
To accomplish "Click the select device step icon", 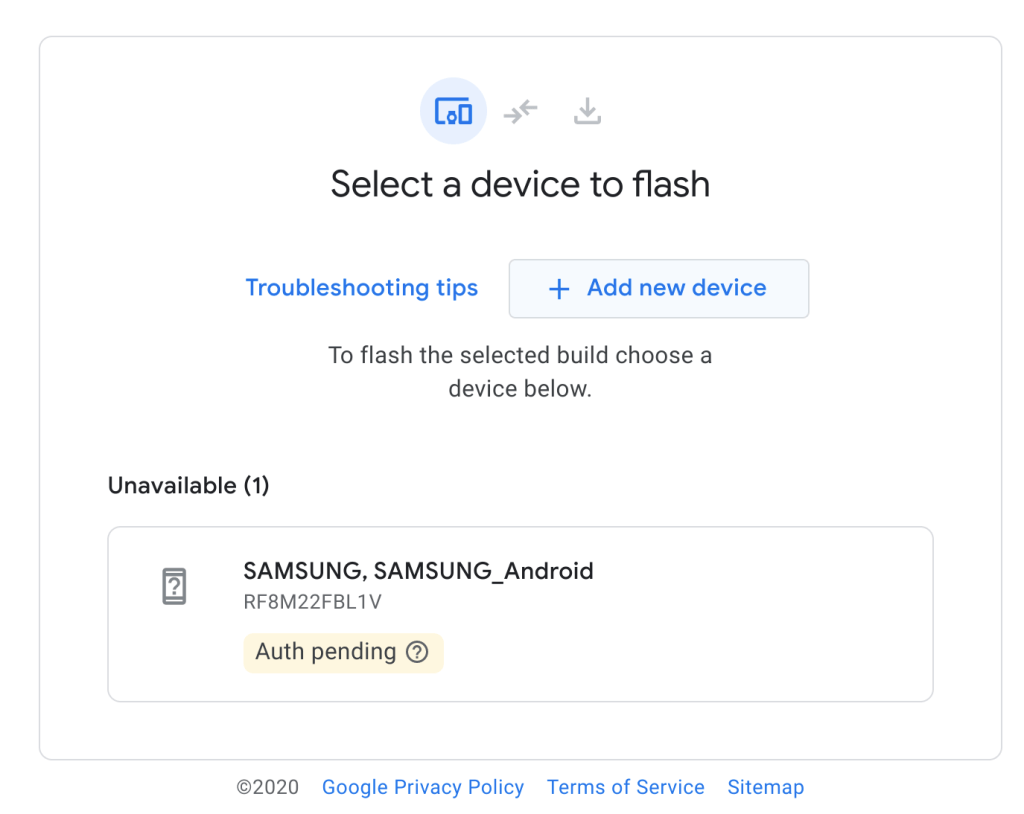I will (x=453, y=111).
